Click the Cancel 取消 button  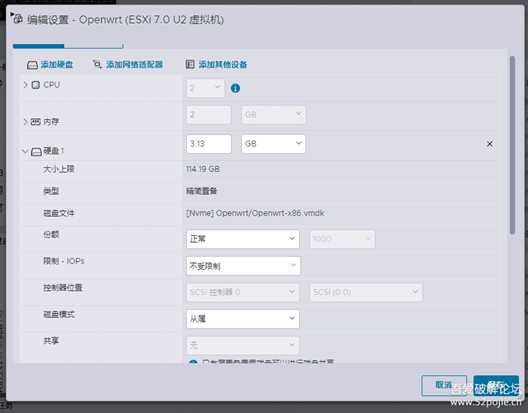click(444, 385)
